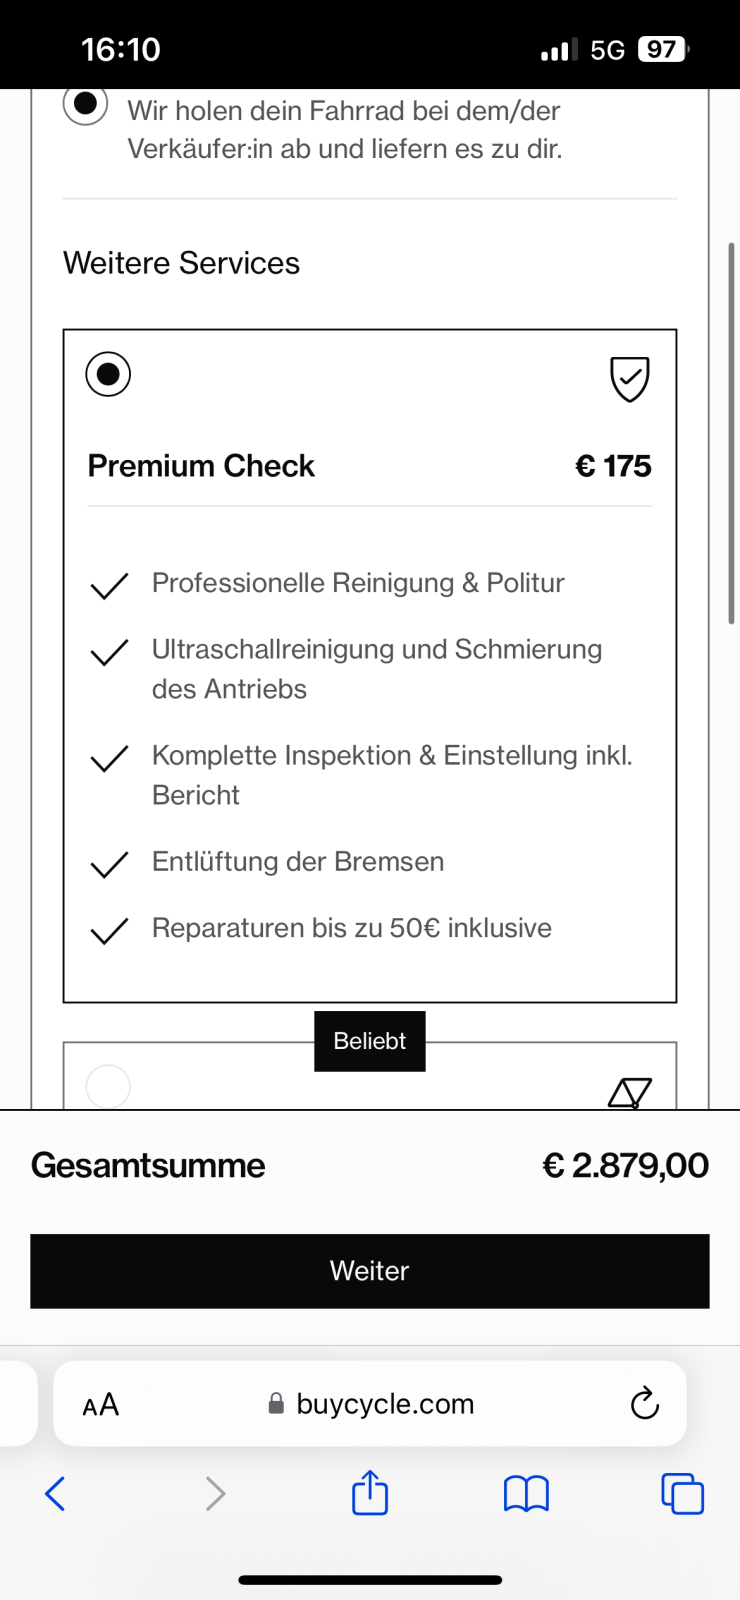Tap the lock icon beside buycycle.com
The width and height of the screenshot is (740, 1600).
(276, 1404)
